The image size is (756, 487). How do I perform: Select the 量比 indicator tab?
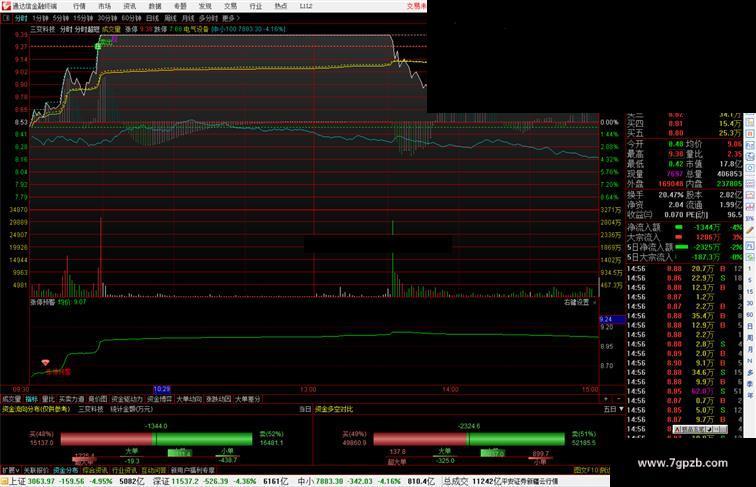(48, 399)
